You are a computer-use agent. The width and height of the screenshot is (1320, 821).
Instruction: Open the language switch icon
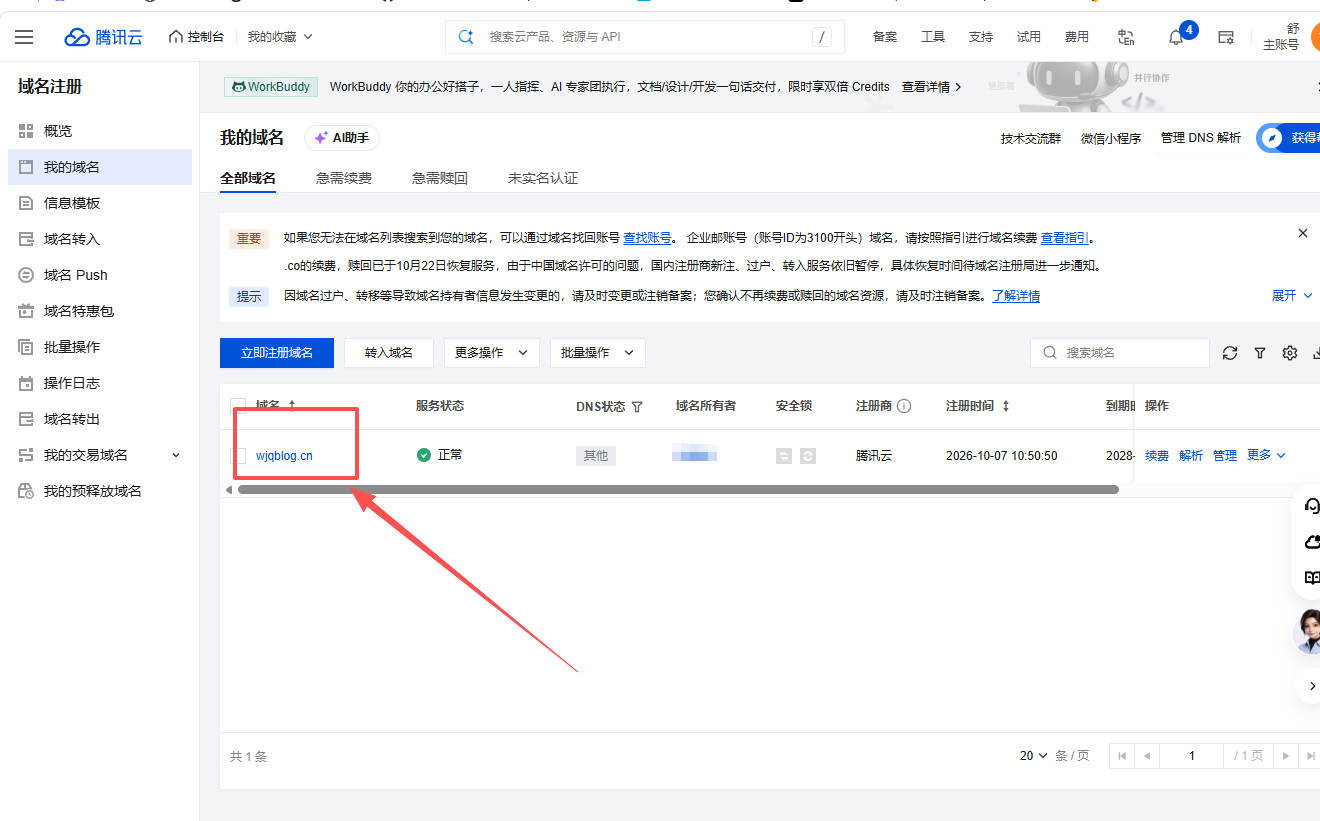[1126, 37]
